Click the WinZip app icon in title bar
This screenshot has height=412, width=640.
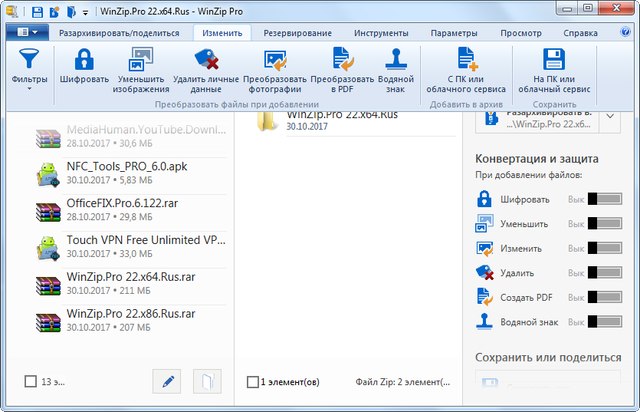pos(12,11)
